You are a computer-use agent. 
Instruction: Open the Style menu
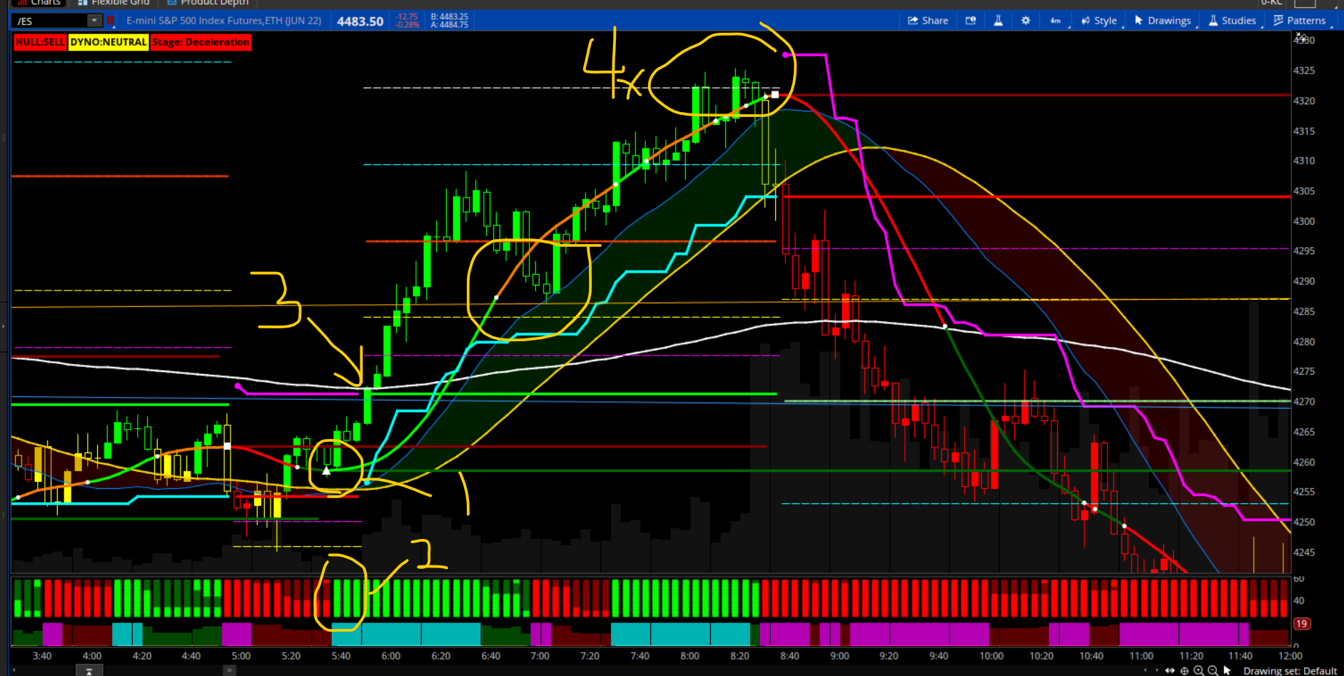coord(1098,20)
